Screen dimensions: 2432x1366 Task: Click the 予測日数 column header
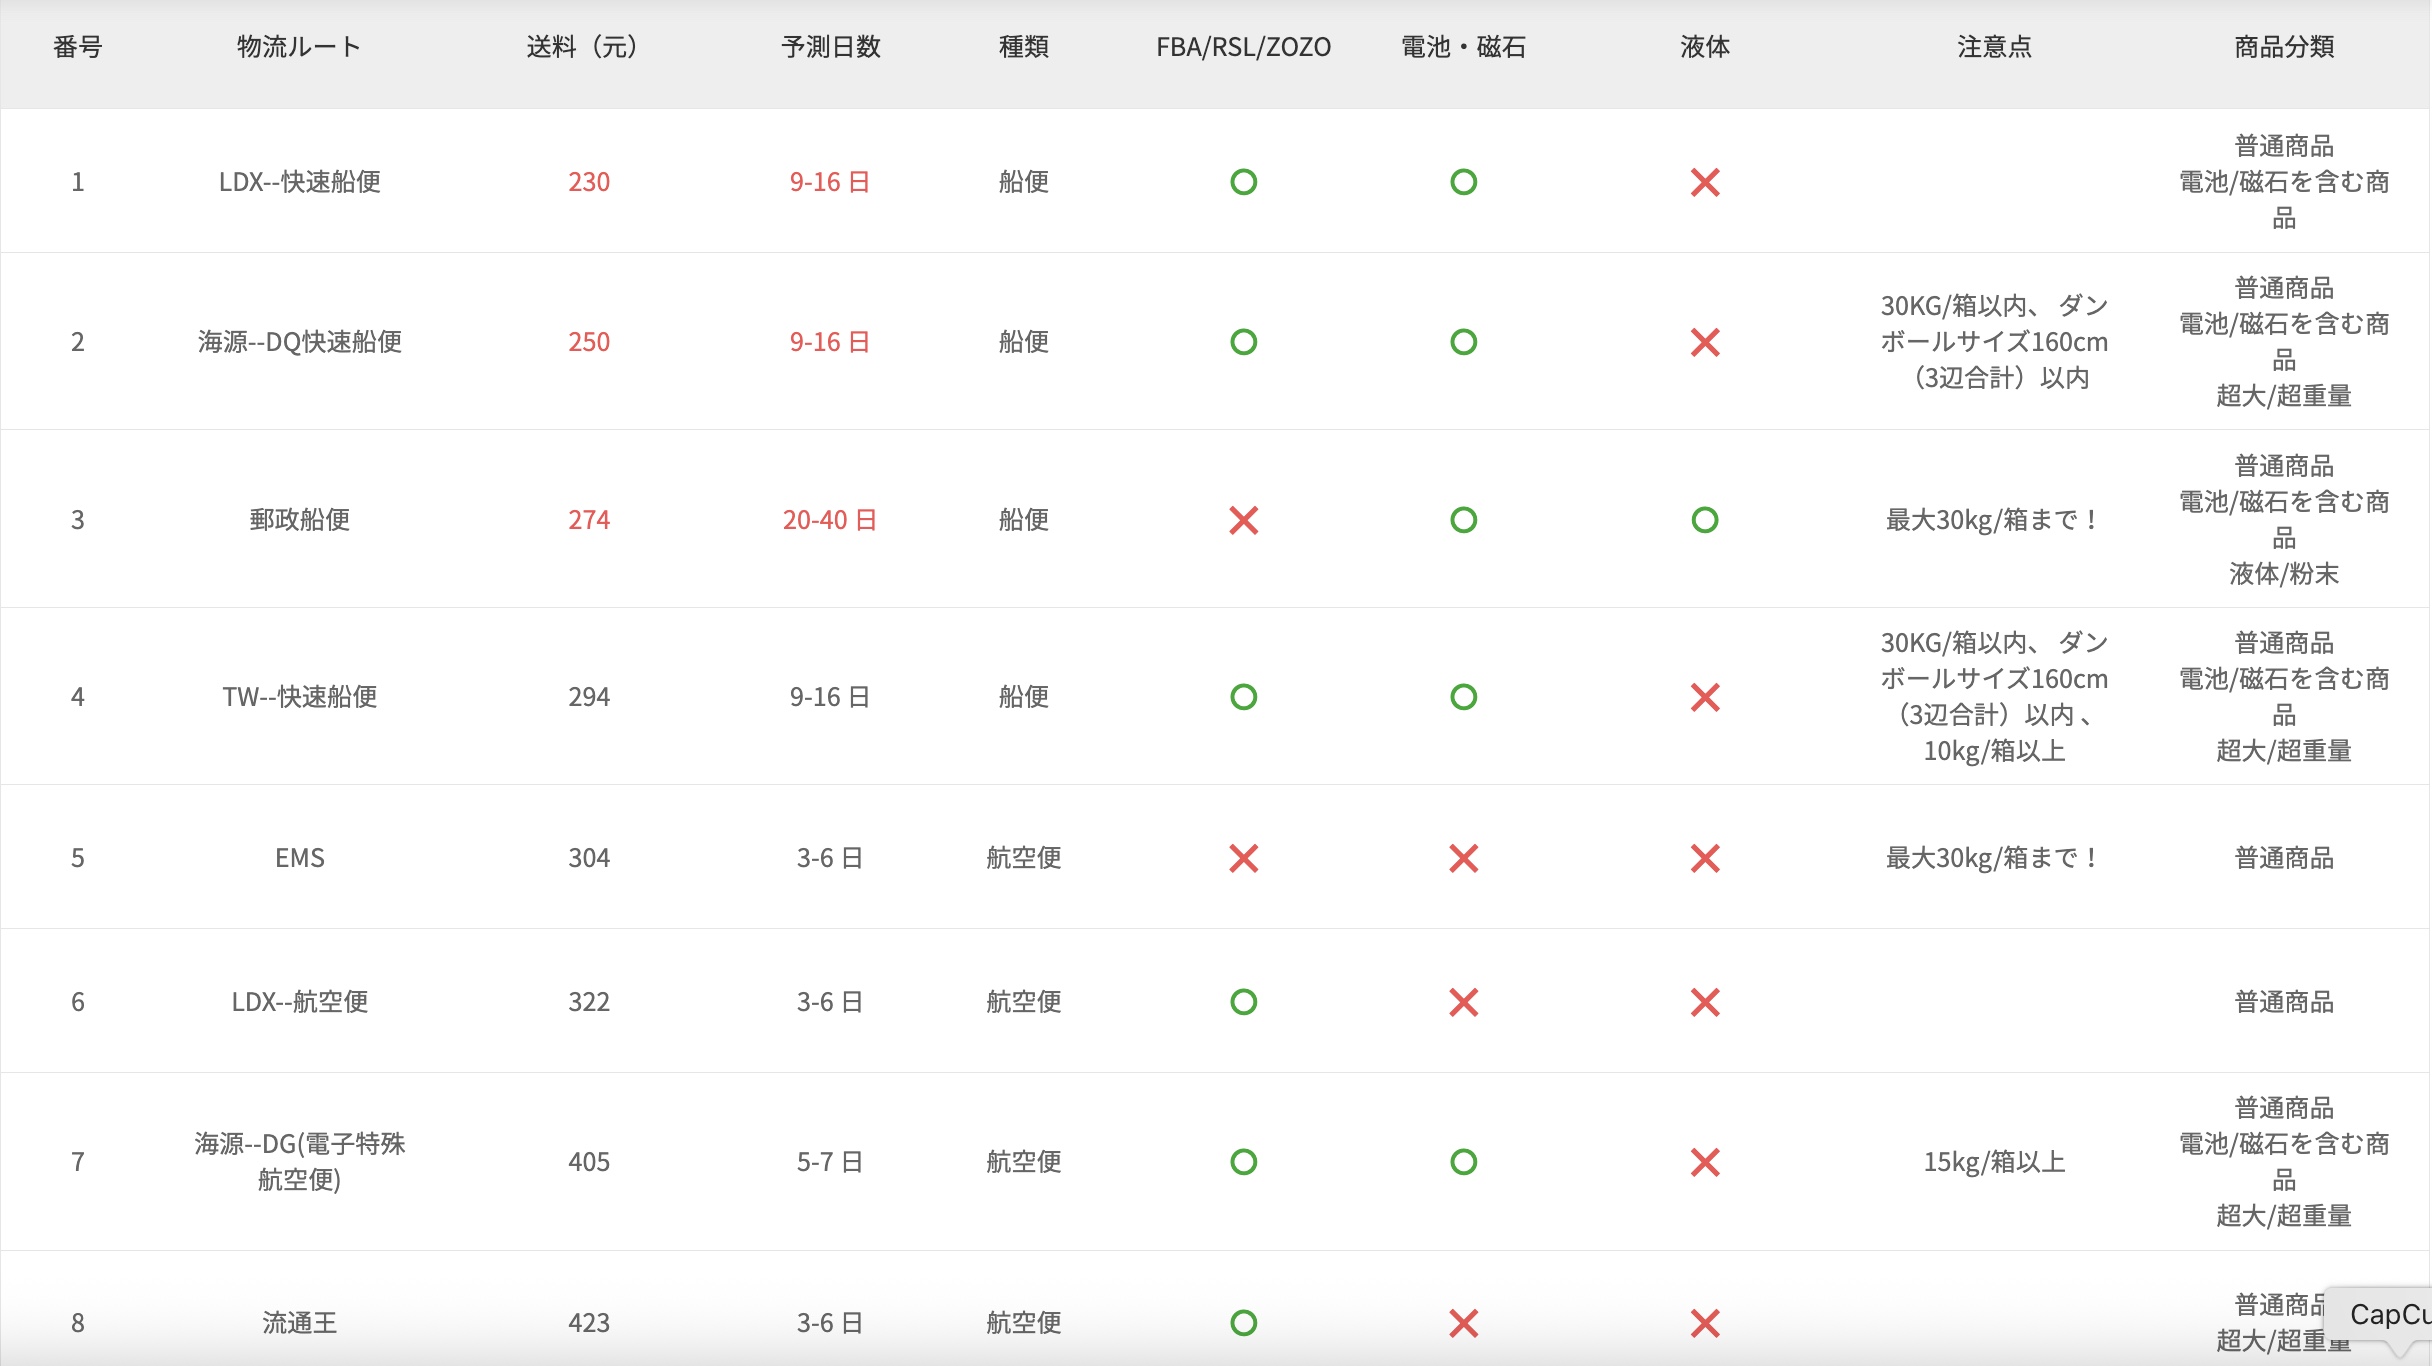click(x=830, y=47)
